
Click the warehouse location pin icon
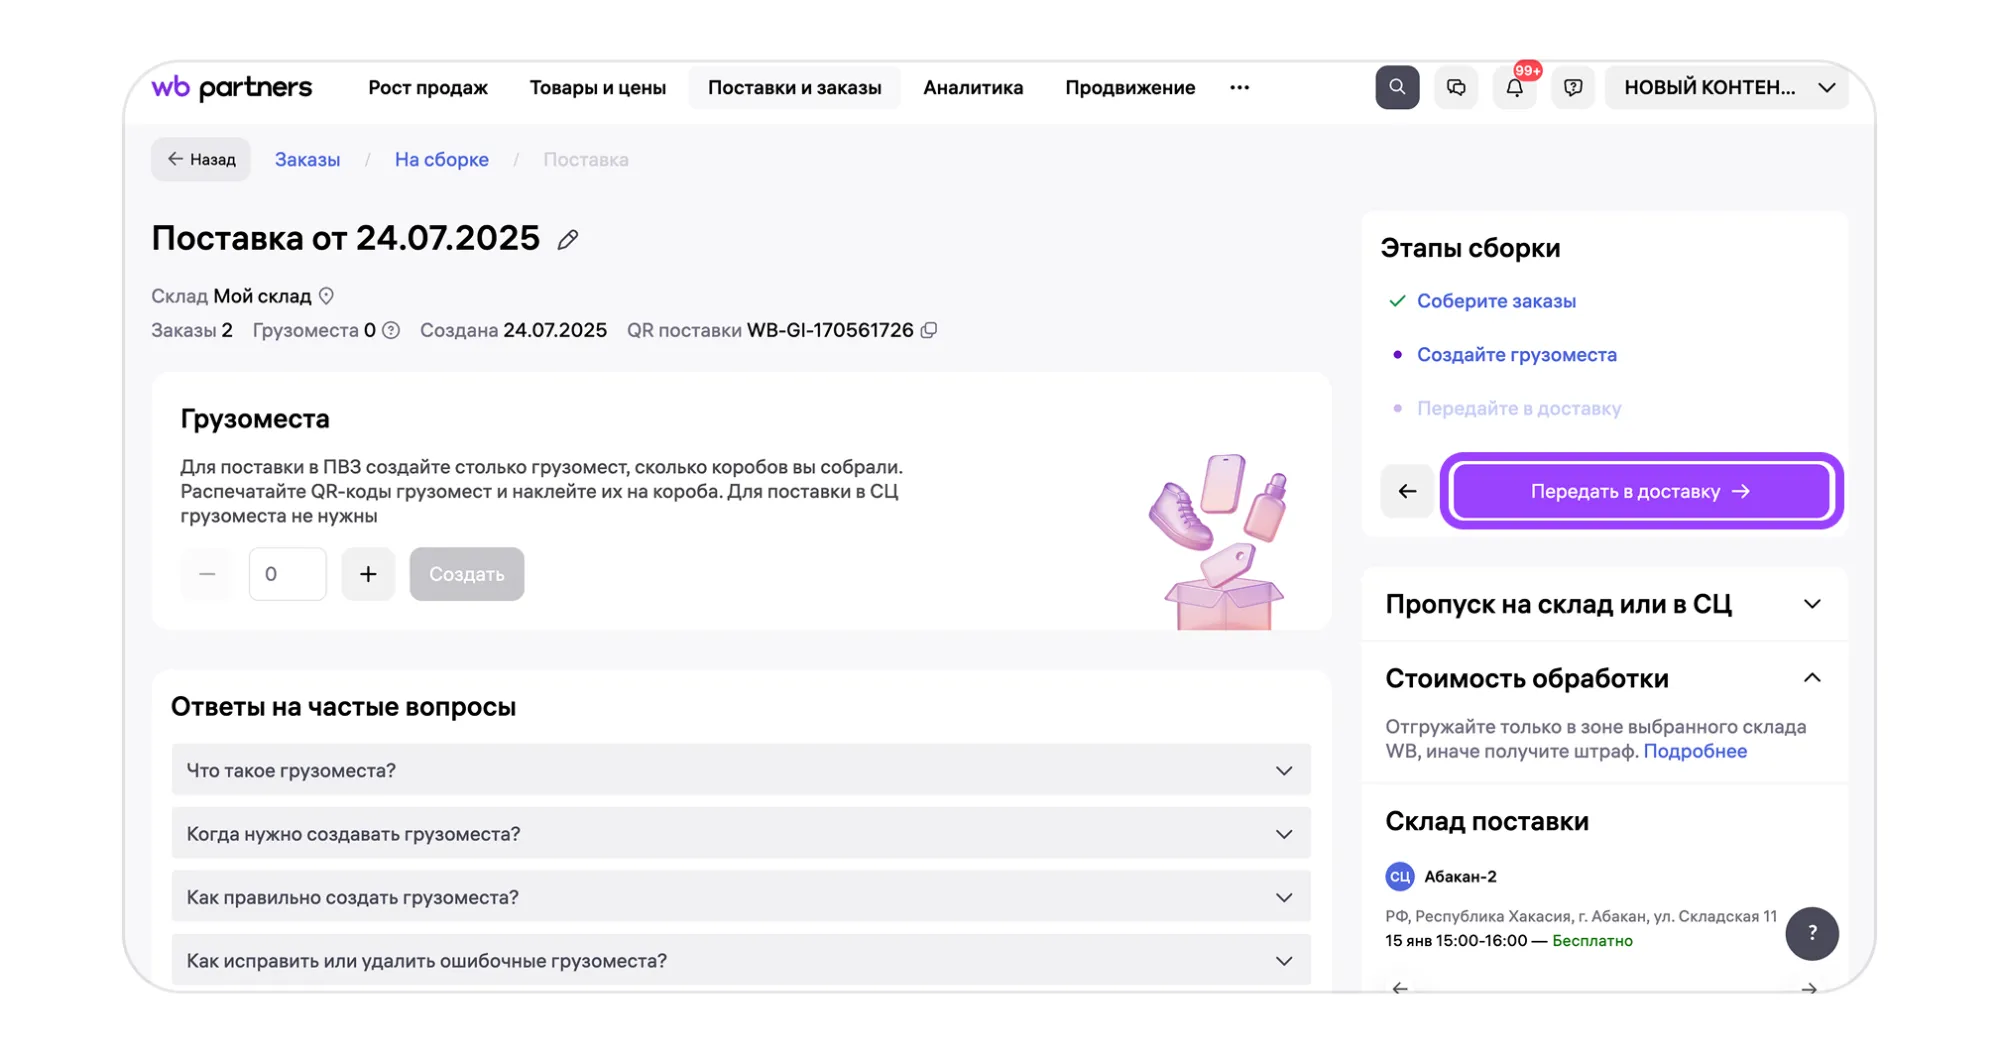(x=326, y=297)
